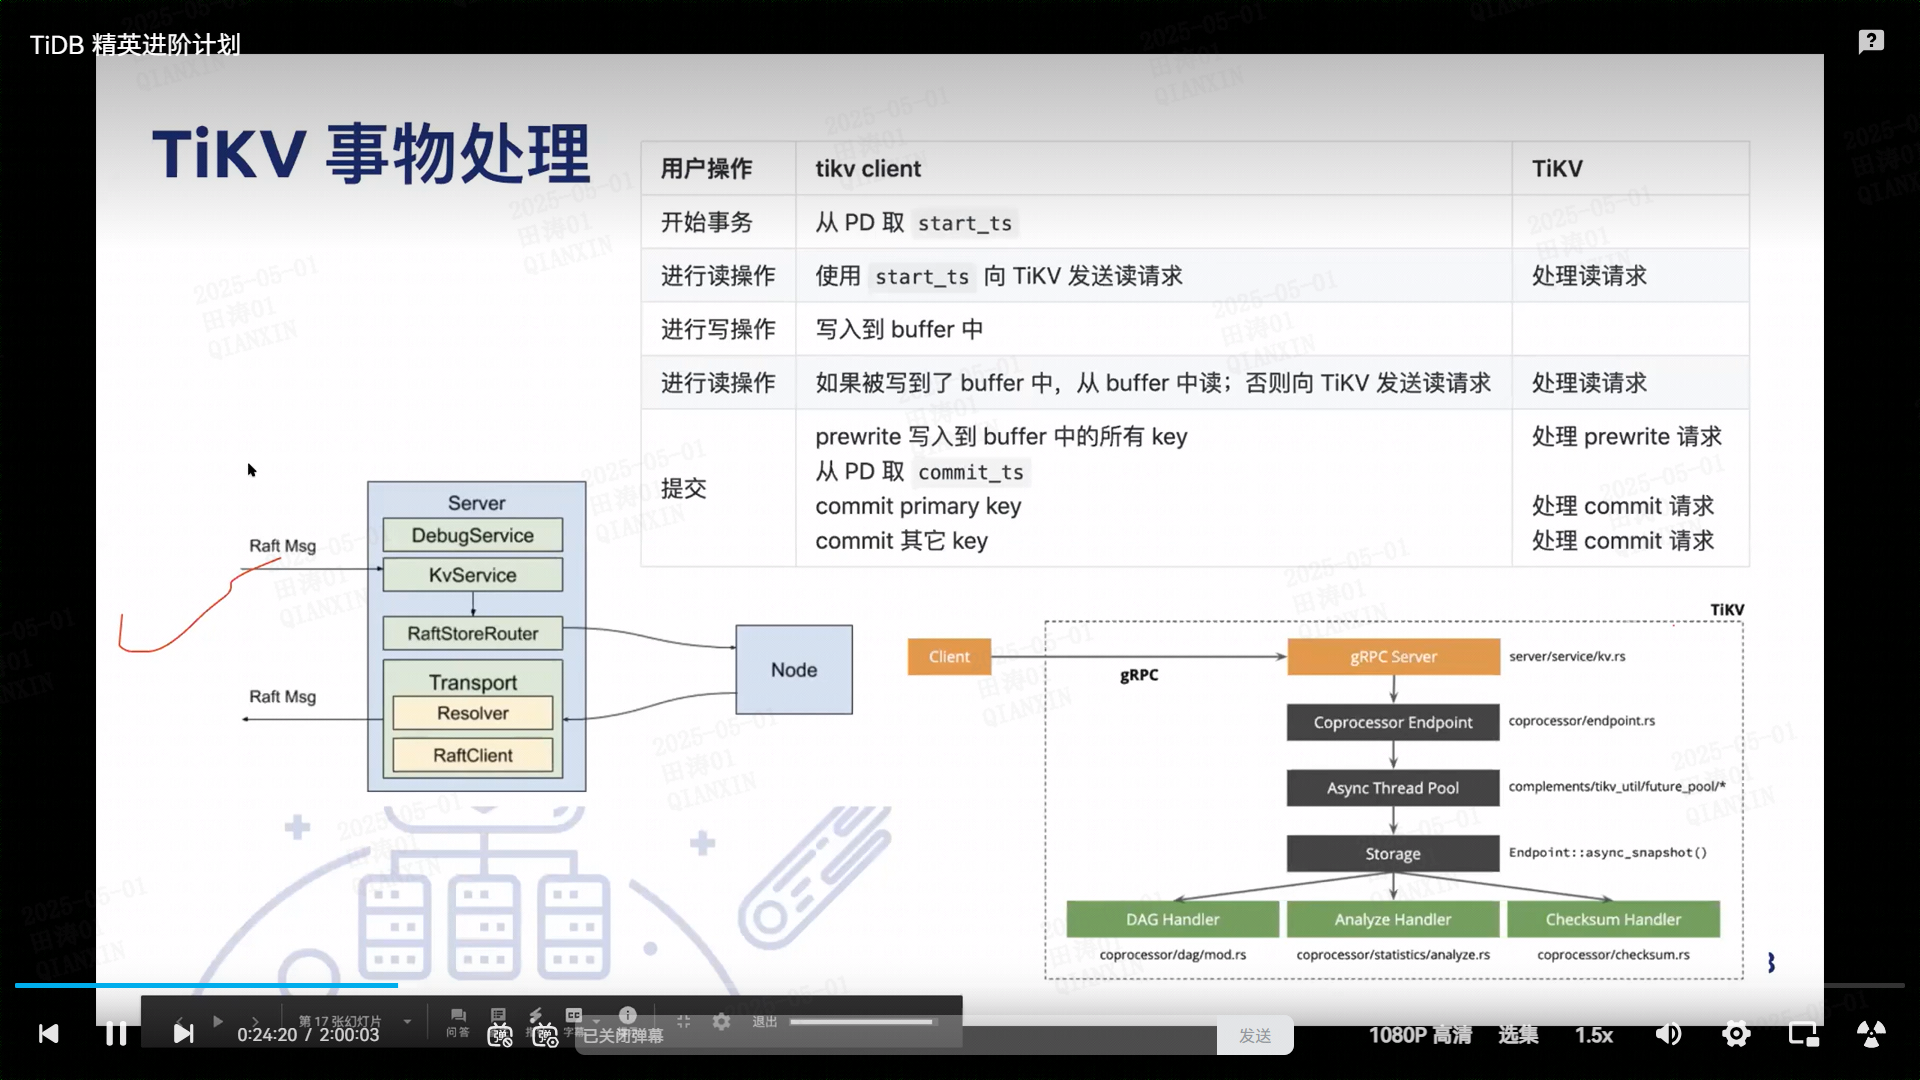This screenshot has height=1080, width=1920.
Task: Skip to the next video
Action: pos(183,1034)
